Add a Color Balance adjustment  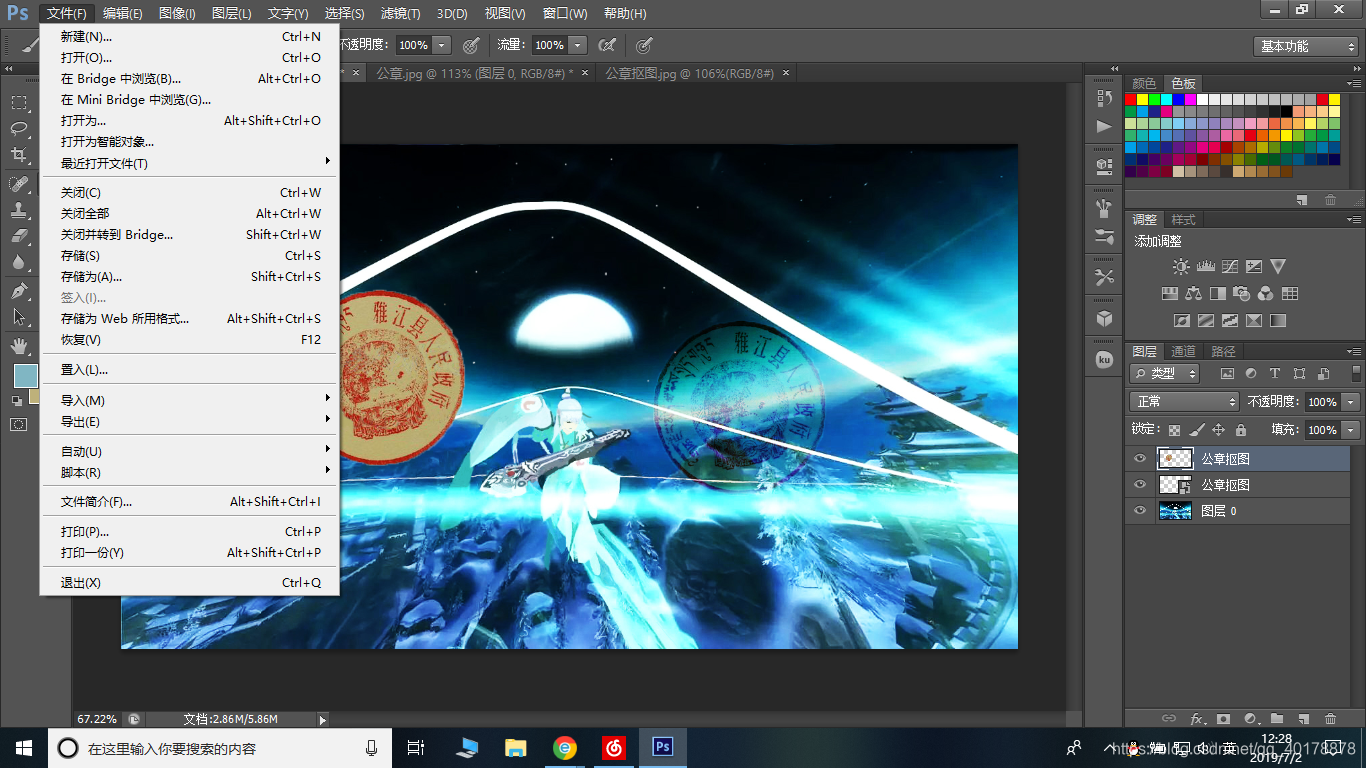[x=1193, y=294]
